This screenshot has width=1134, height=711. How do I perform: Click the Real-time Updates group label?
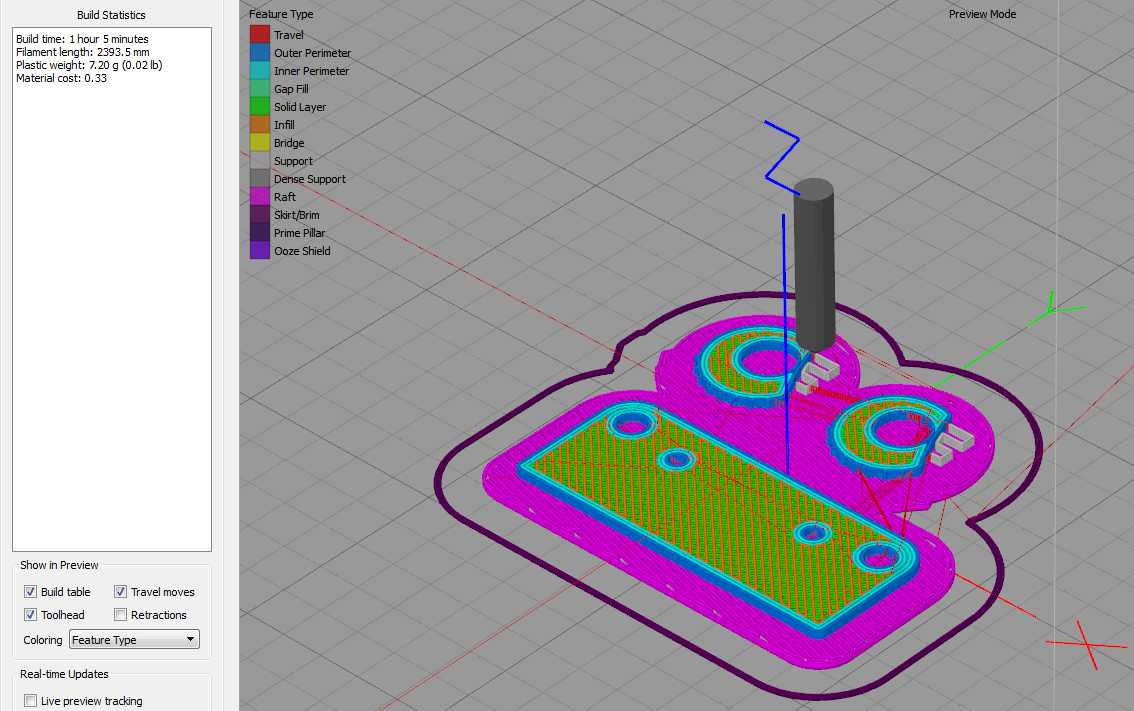coord(64,673)
